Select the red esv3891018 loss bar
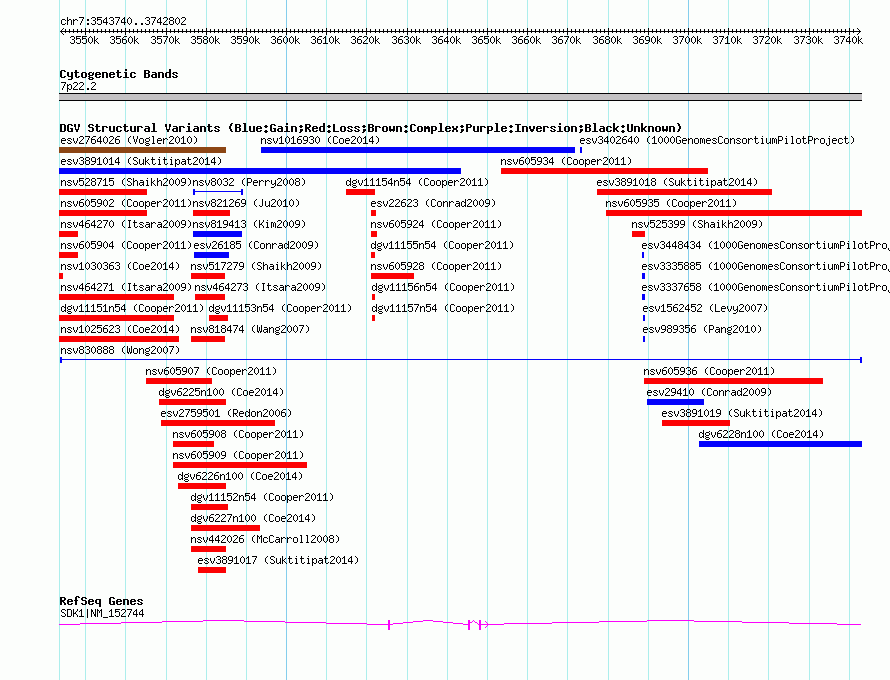This screenshot has height=680, width=890. point(685,192)
